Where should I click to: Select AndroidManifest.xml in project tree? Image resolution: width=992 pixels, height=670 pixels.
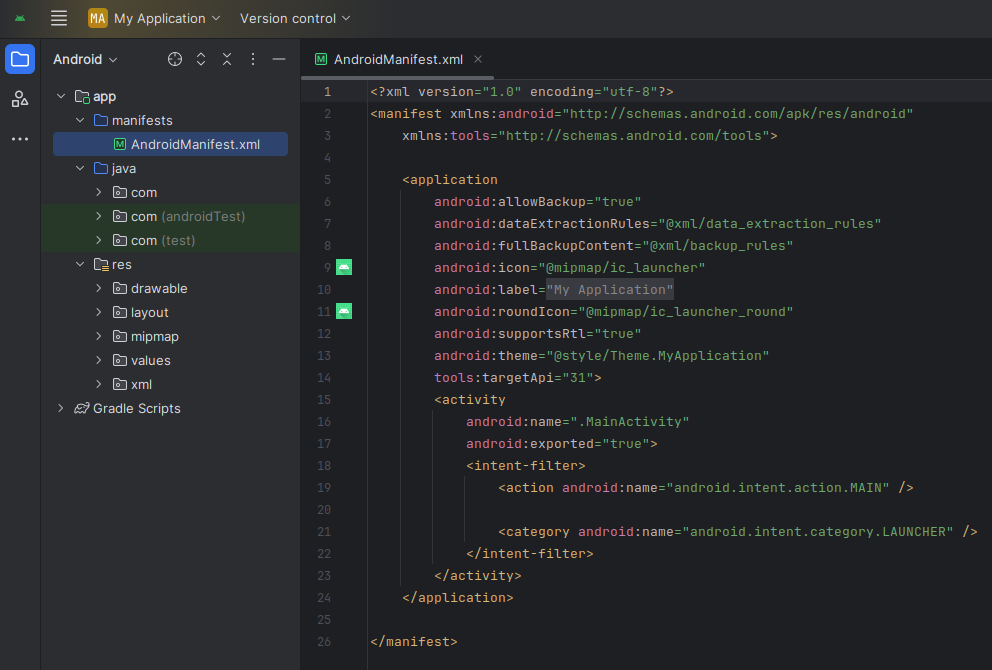[x=170, y=144]
